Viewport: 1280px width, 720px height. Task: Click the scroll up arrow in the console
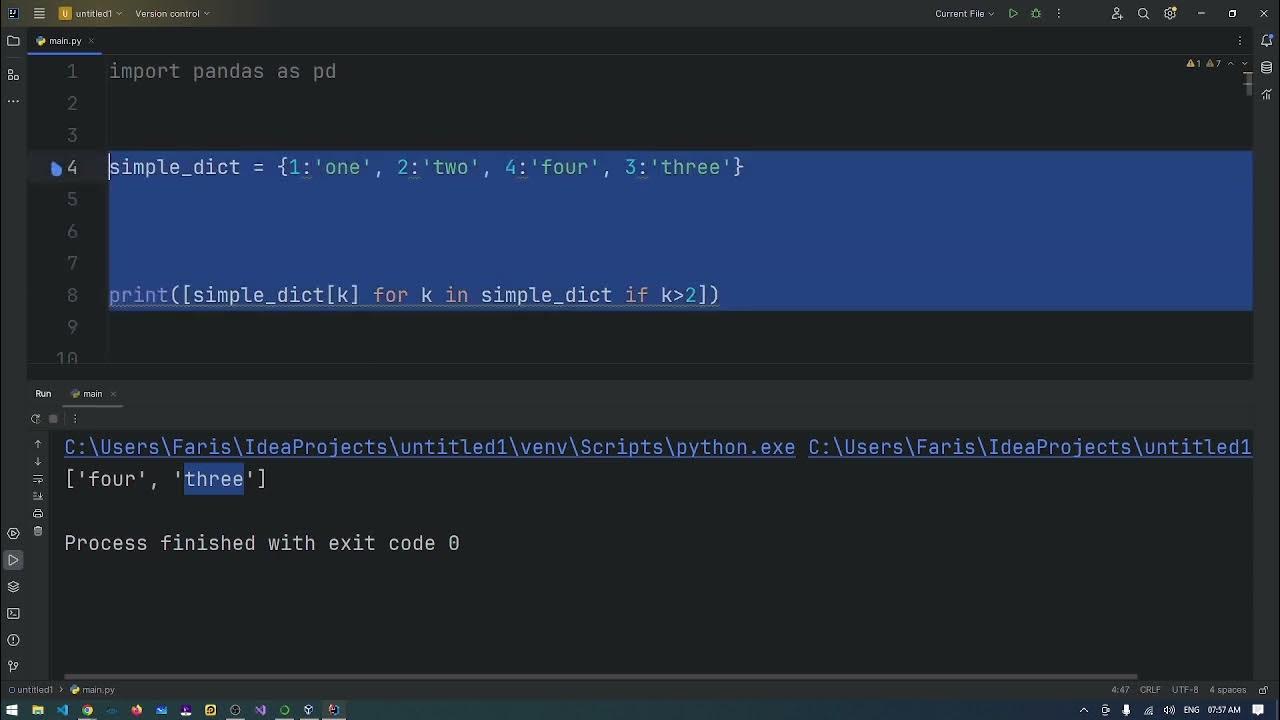point(38,444)
